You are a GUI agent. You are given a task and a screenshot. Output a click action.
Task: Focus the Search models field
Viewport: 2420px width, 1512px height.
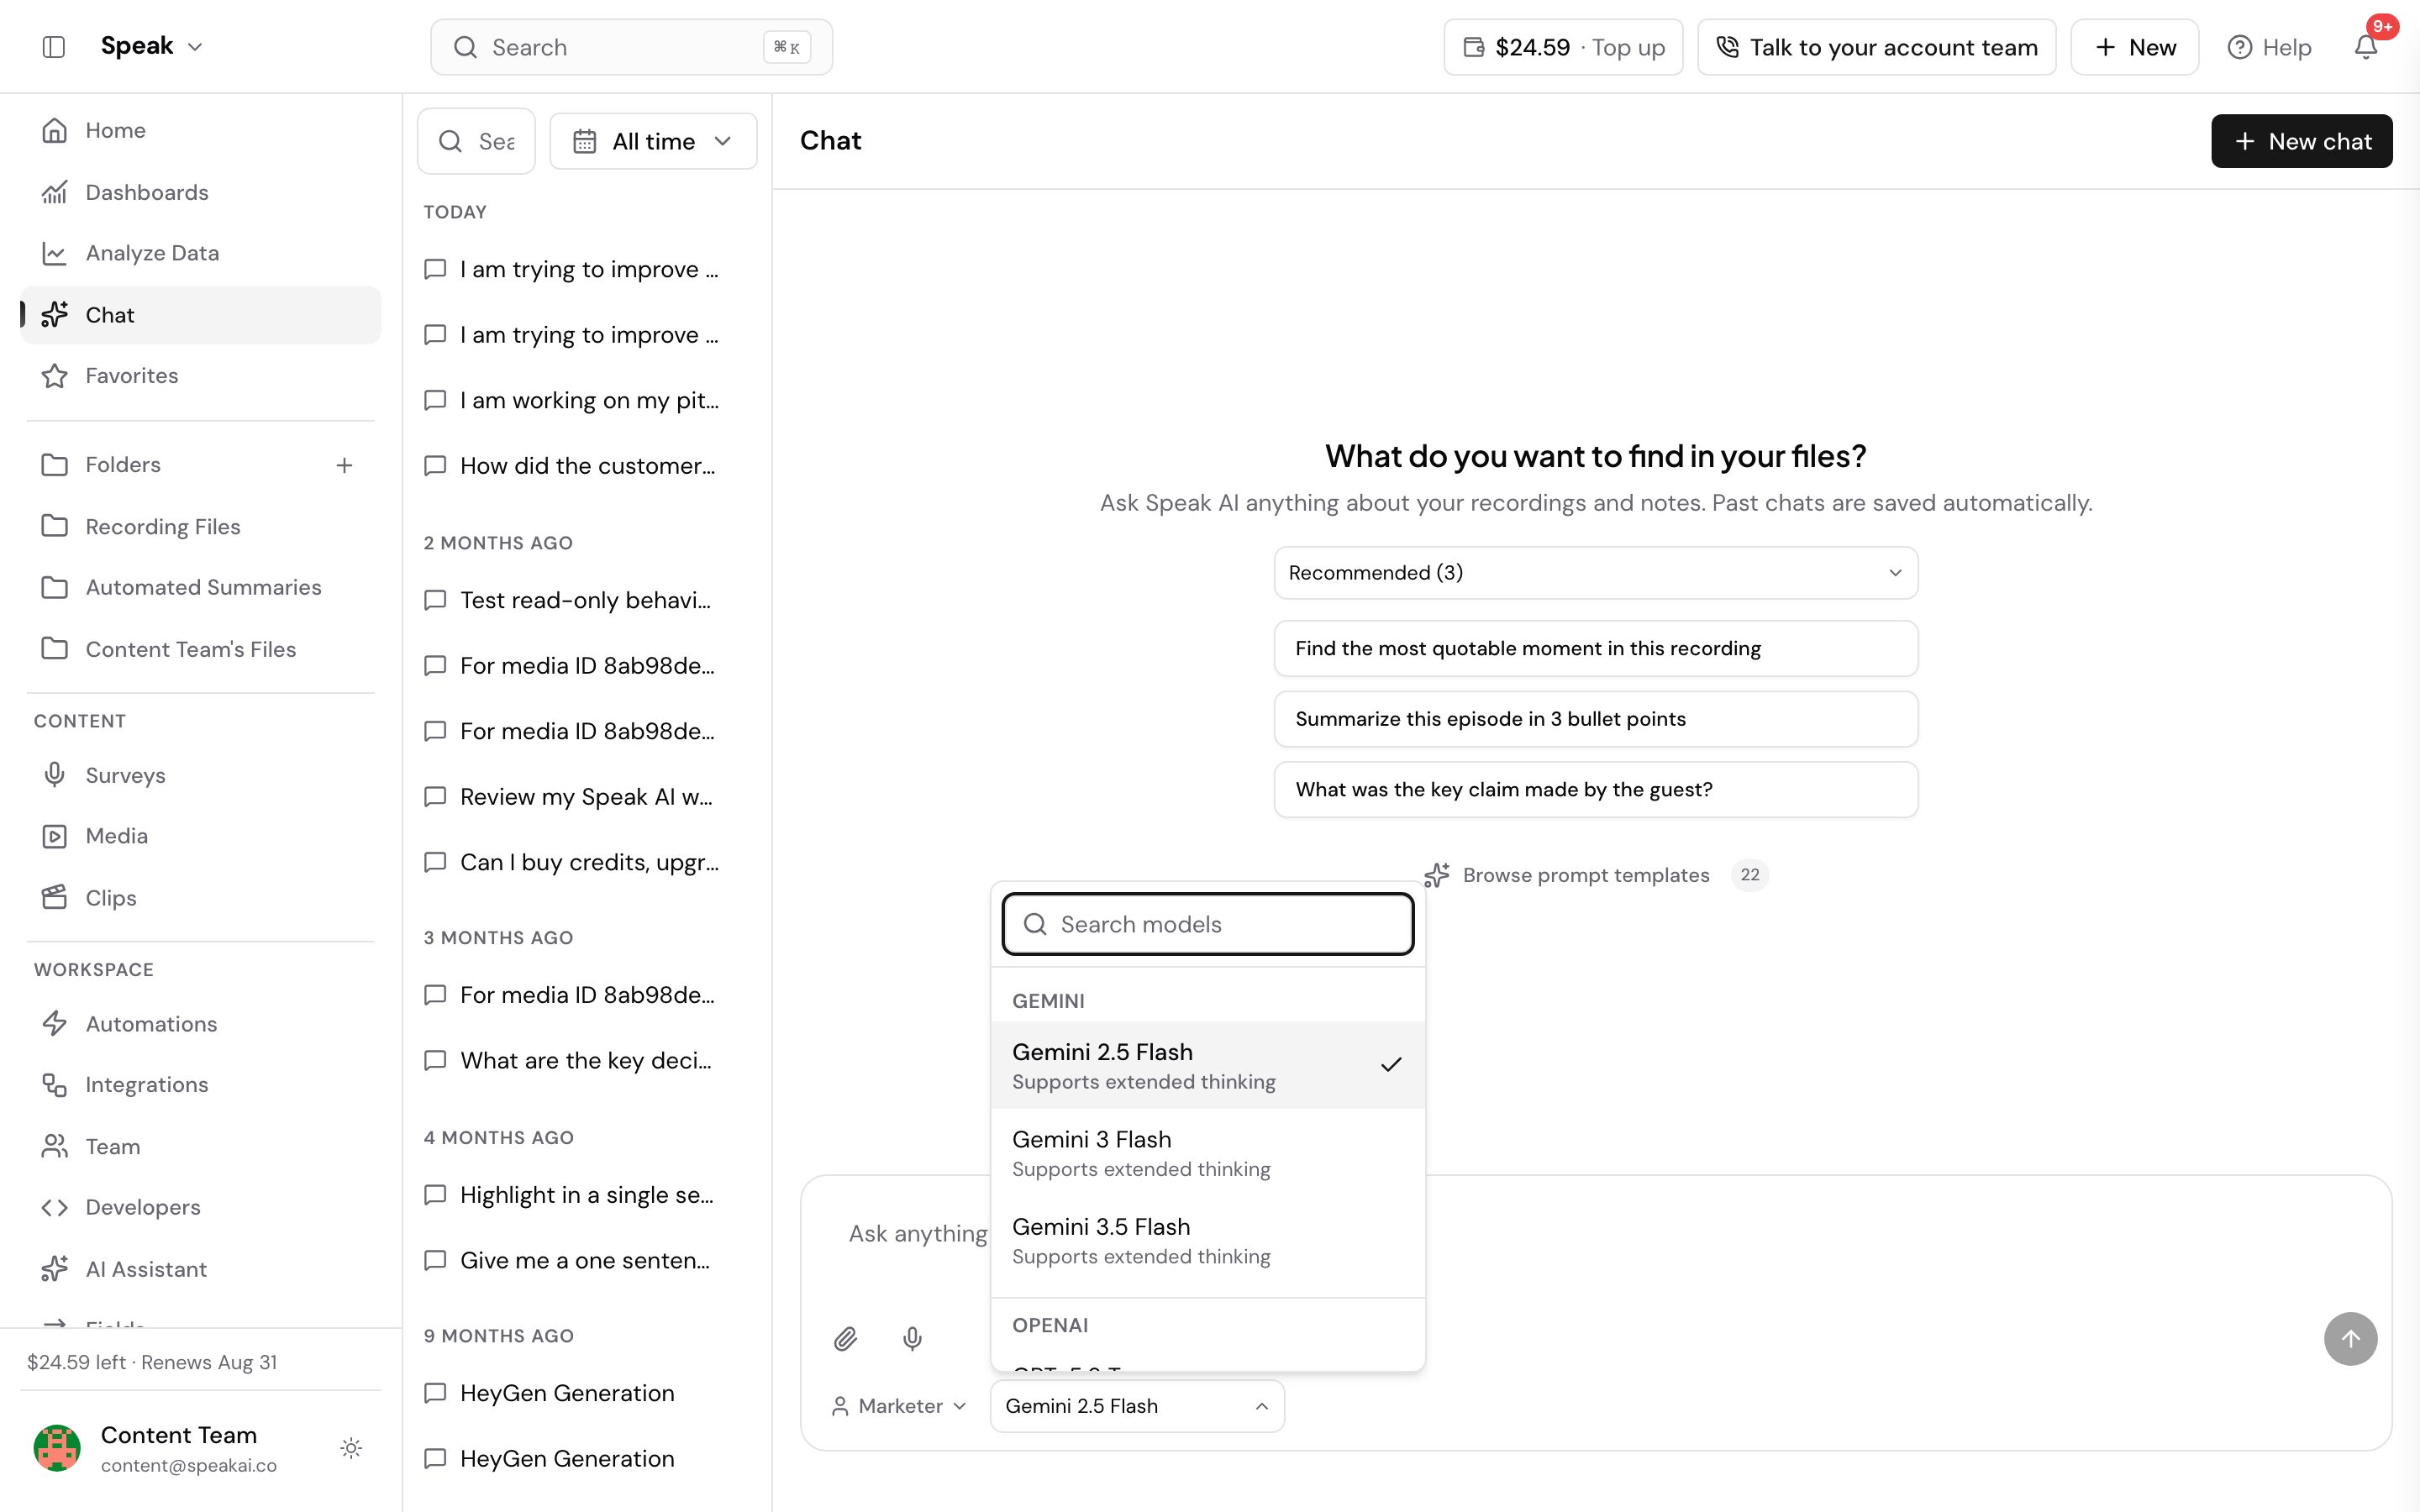[1207, 924]
